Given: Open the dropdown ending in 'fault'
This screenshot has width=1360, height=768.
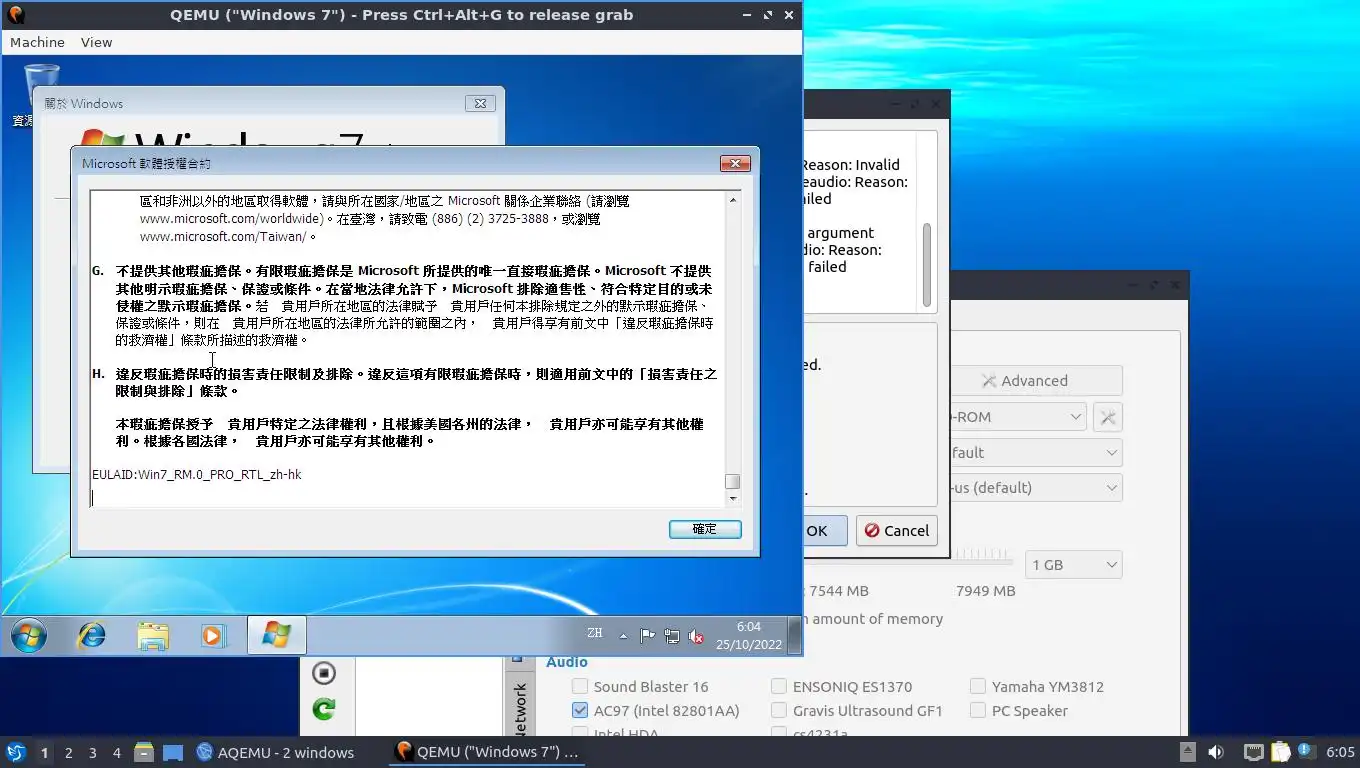Looking at the screenshot, I should pos(1035,452).
